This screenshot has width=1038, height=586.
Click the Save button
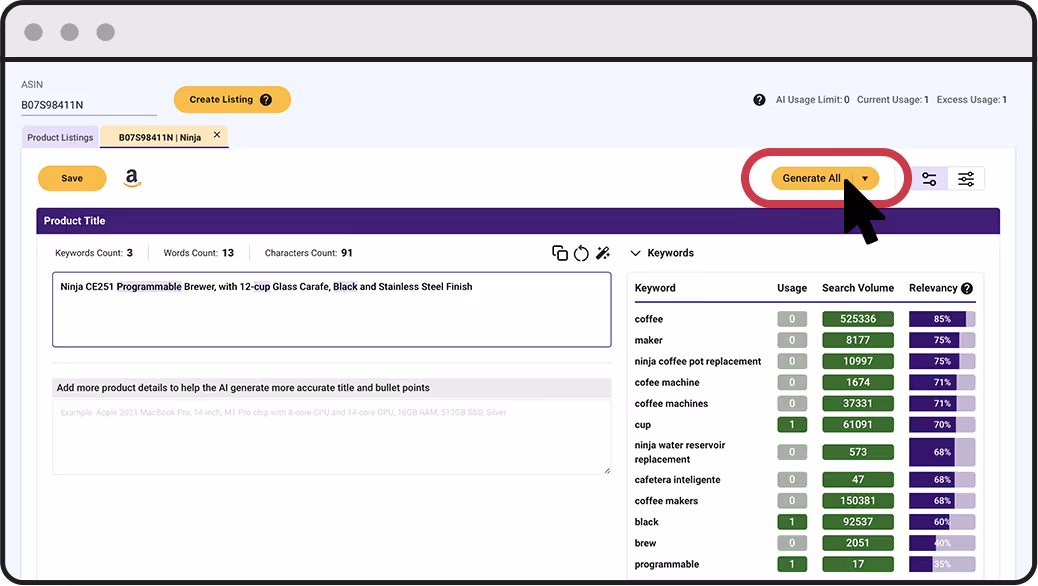click(72, 178)
